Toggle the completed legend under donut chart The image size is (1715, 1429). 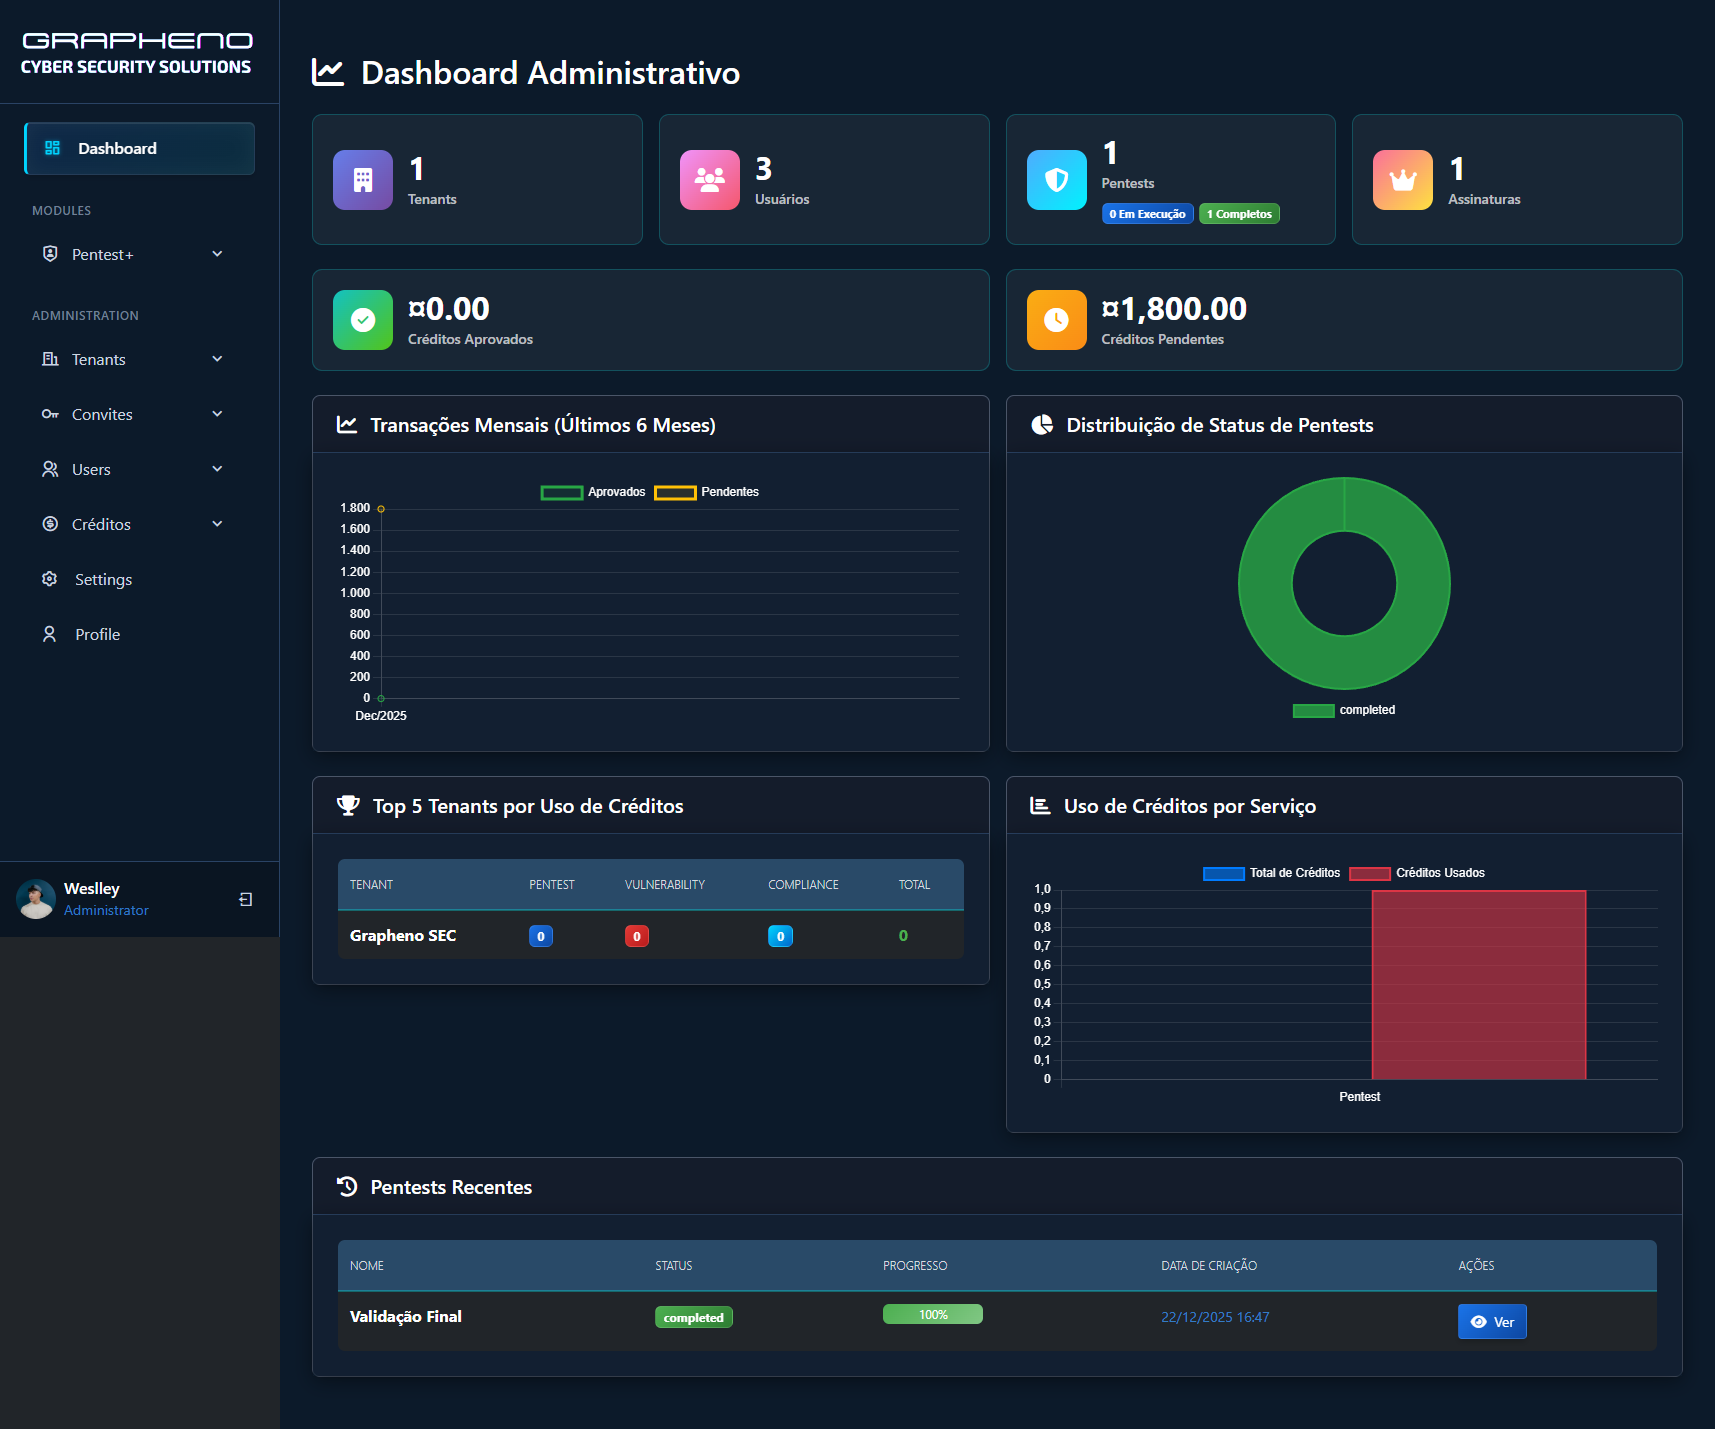1344,709
